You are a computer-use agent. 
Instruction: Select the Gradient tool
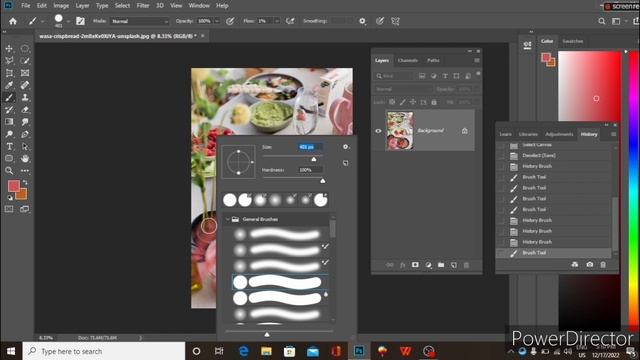9,122
